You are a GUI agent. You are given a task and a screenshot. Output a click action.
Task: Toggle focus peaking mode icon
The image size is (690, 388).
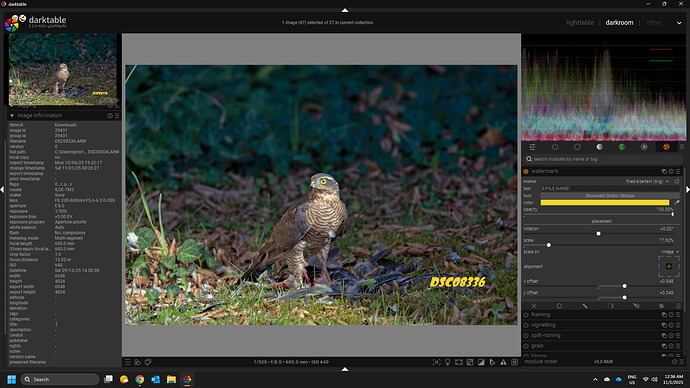(437, 362)
